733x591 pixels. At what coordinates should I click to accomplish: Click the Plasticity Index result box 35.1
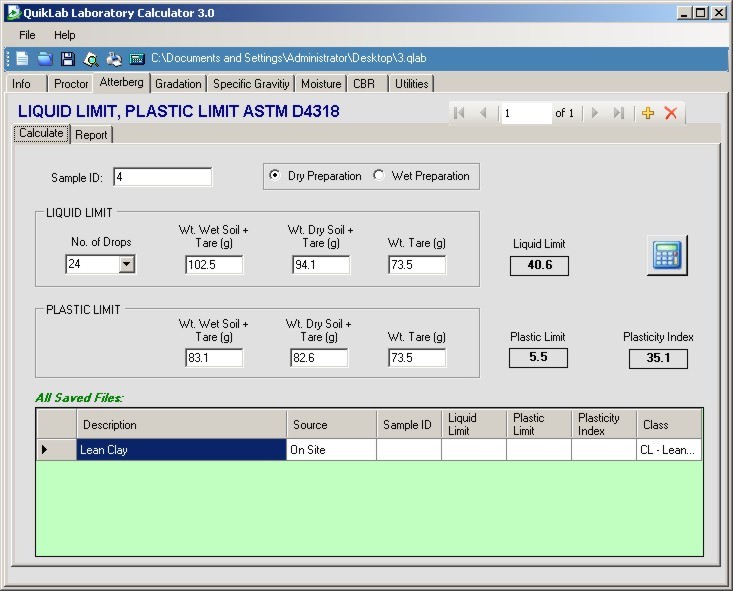(658, 359)
